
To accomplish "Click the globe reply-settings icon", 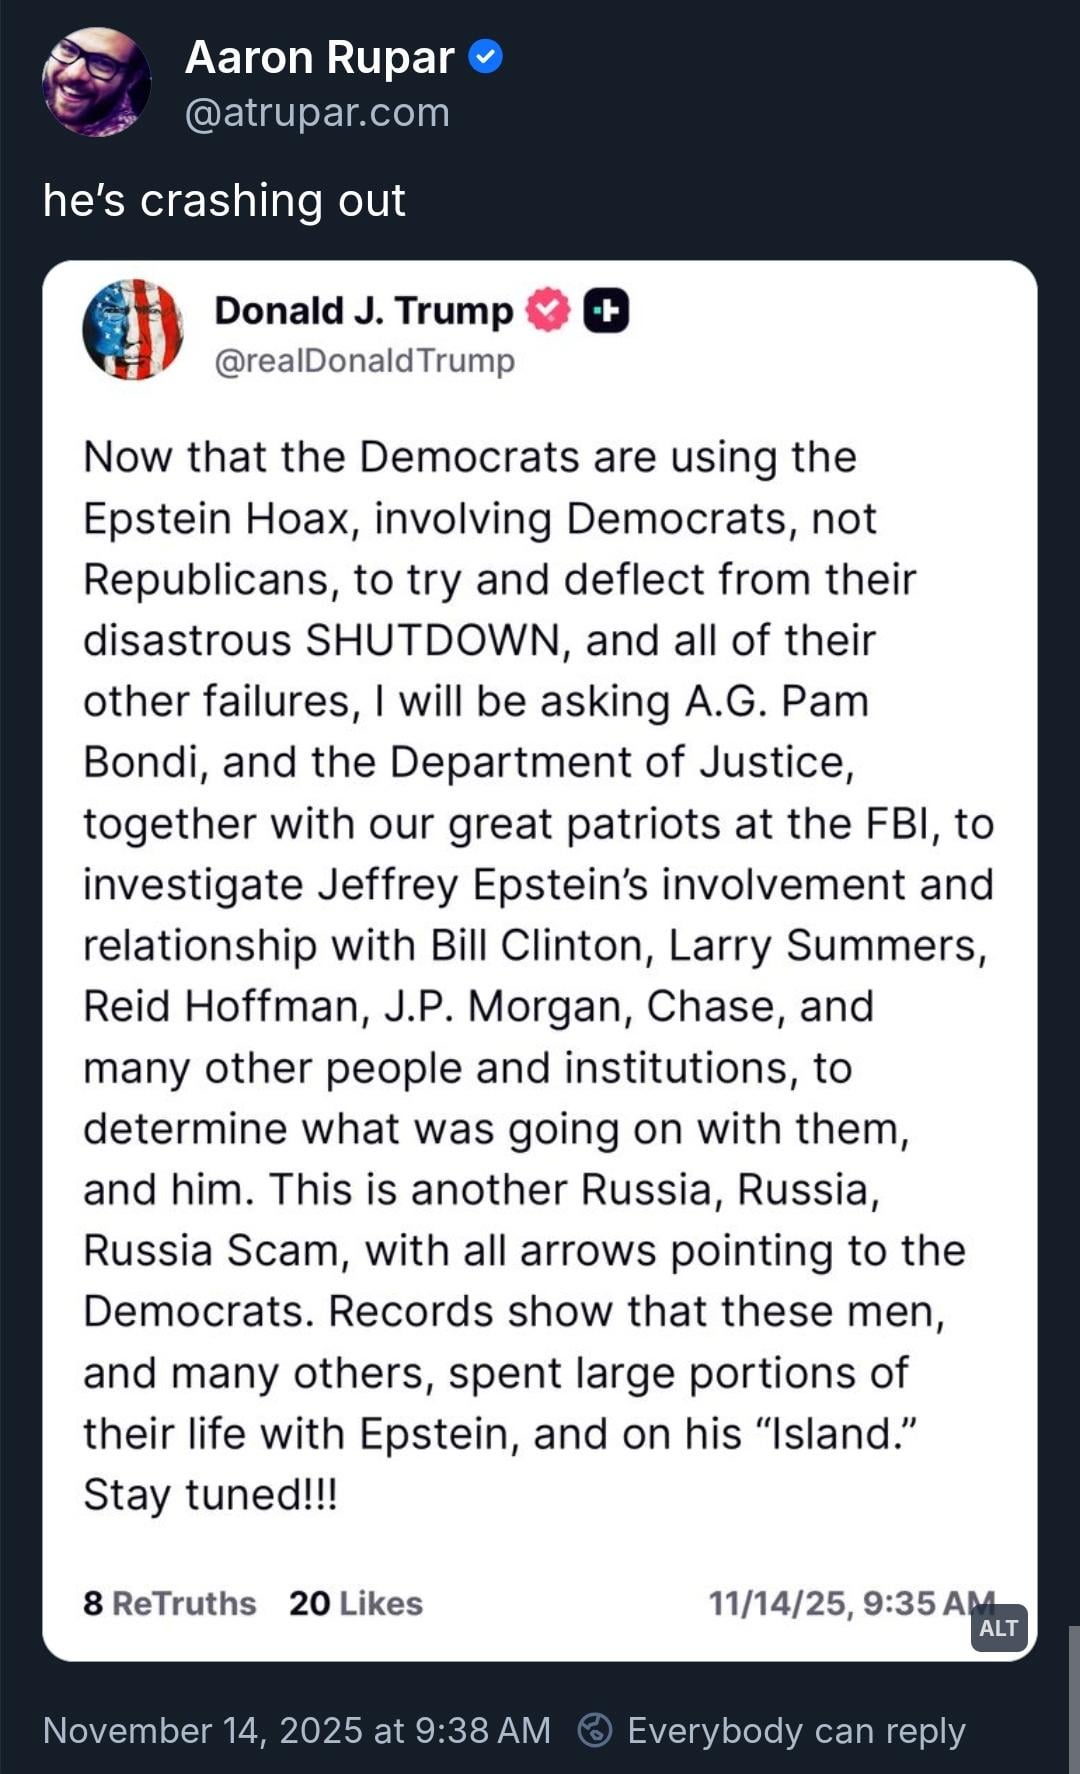I will pos(595,1730).
